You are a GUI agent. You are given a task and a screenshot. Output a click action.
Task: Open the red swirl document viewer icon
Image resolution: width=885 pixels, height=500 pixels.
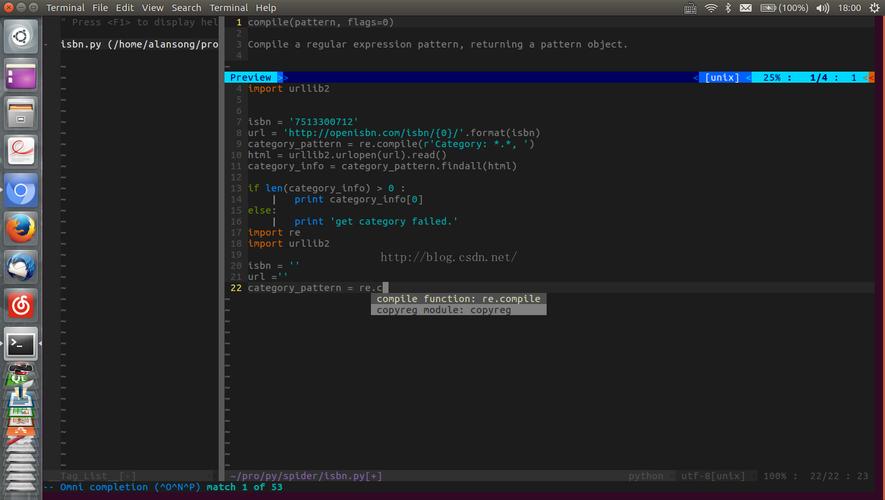point(21,151)
